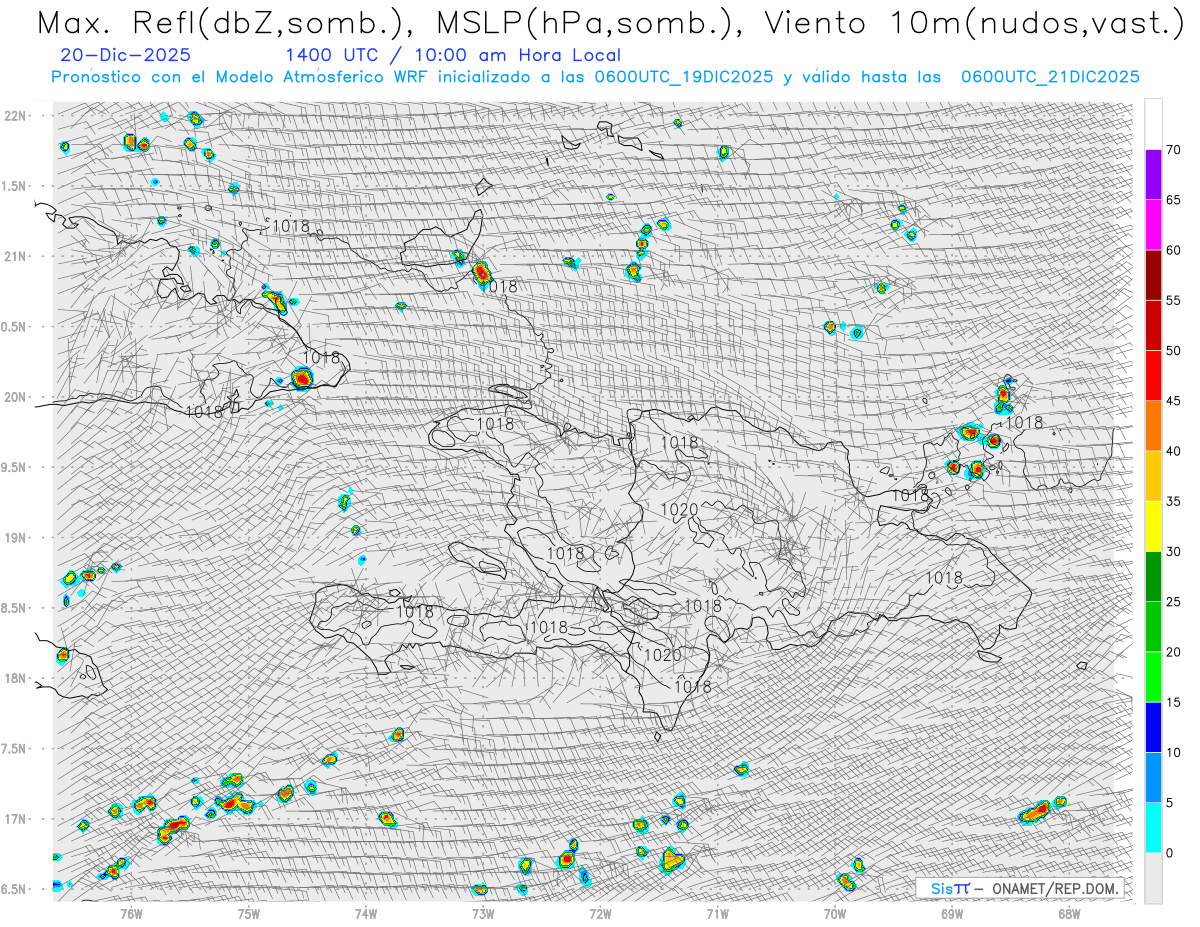This screenshot has width=1200, height=927.
Task: Pick the dark blue 10-15 dBZ colorbar swatch
Action: pos(1153,727)
